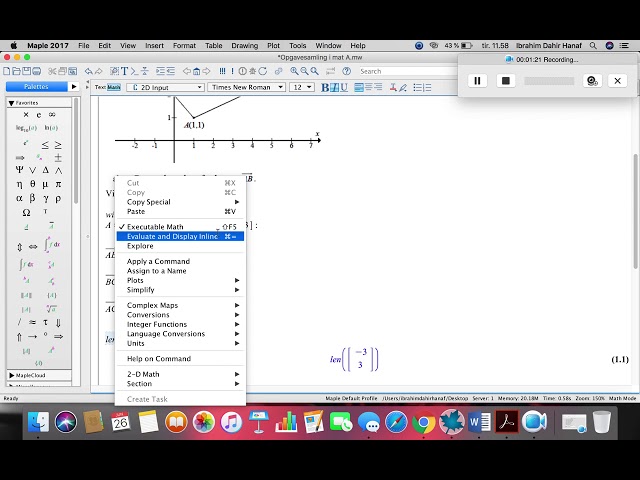Image resolution: width=640 pixels, height=480 pixels.
Task: Click the plus-minus symbol in the palette
Action: click(x=58, y=157)
